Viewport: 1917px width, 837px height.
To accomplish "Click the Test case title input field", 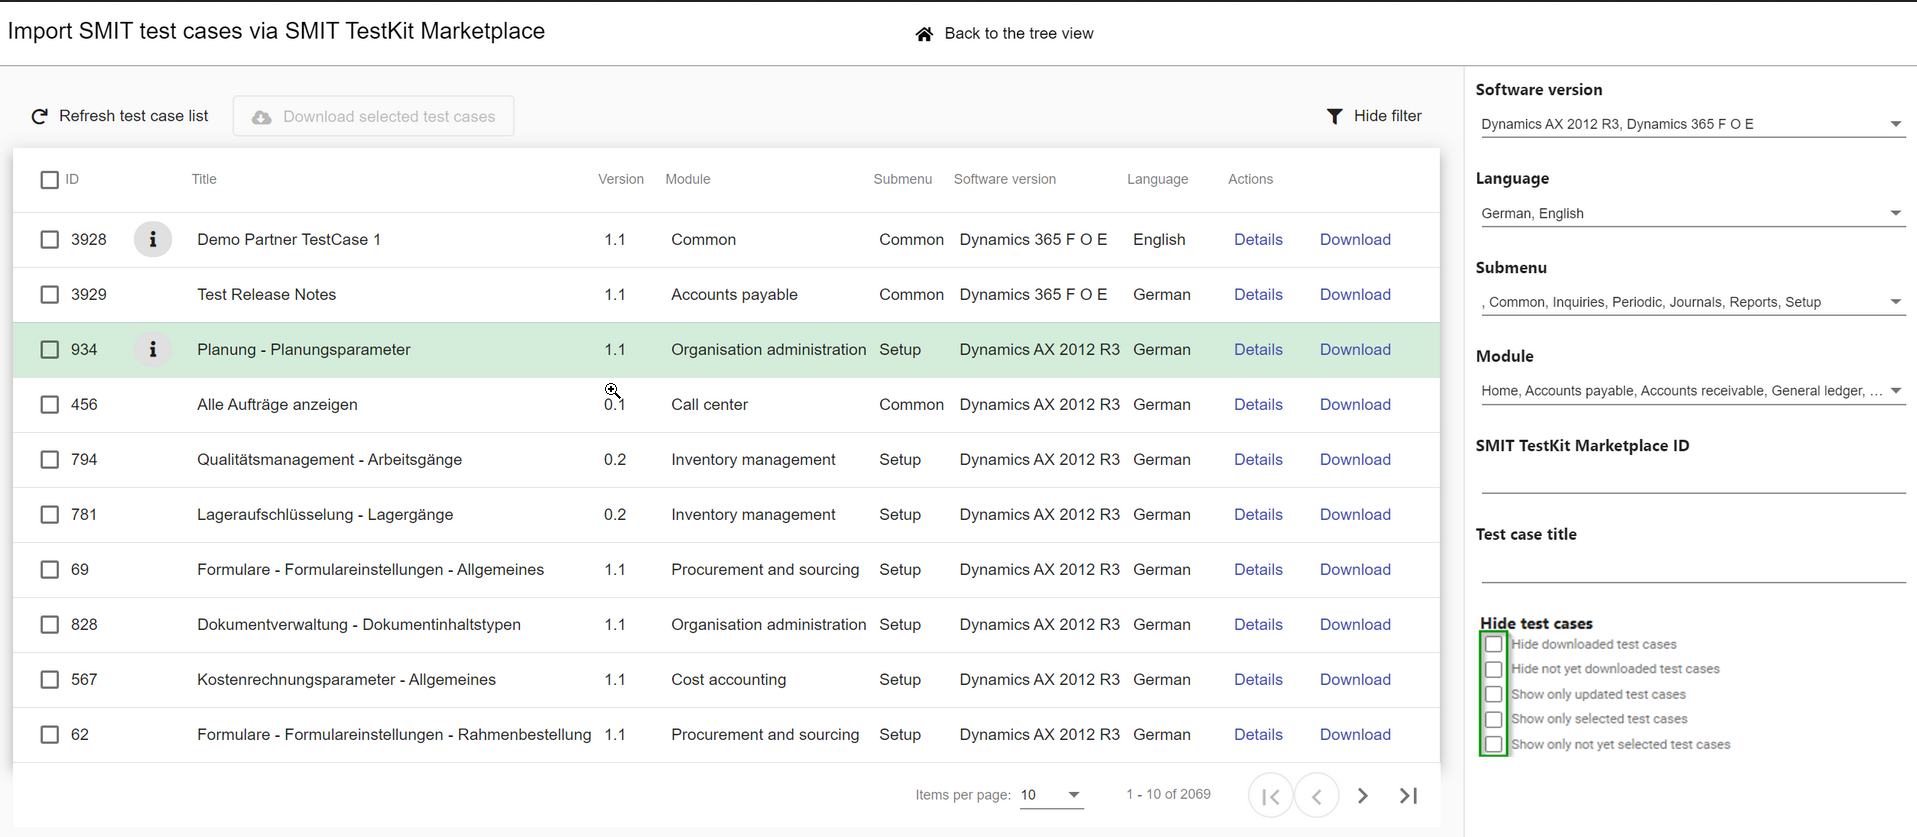I will pyautogui.click(x=1692, y=568).
